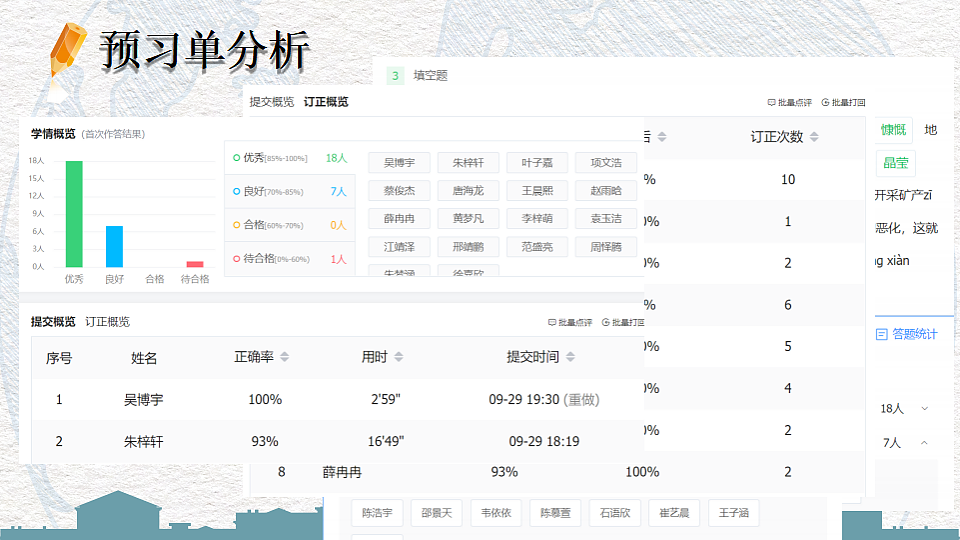This screenshot has width=960, height=540.
Task: Open 提交概览 tab in the back correction window
Action: pyautogui.click(x=272, y=102)
